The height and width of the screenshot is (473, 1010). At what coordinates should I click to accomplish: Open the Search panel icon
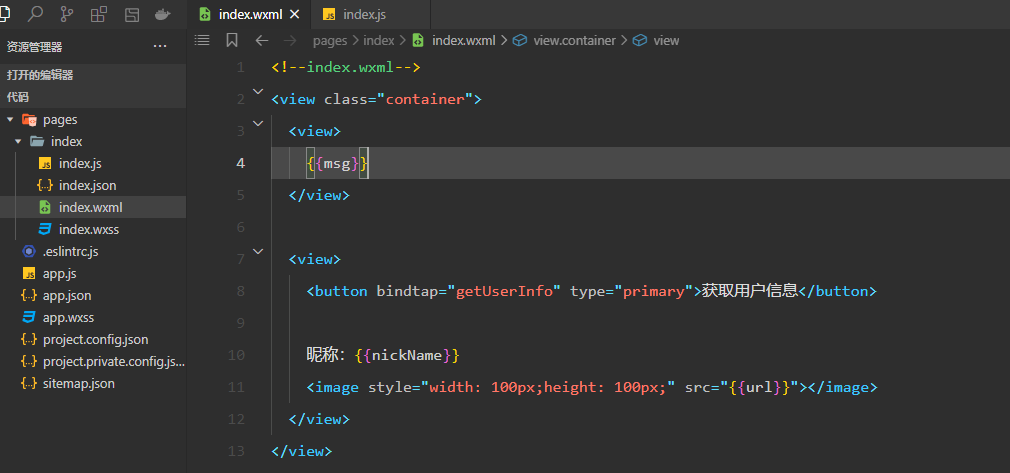tap(36, 14)
